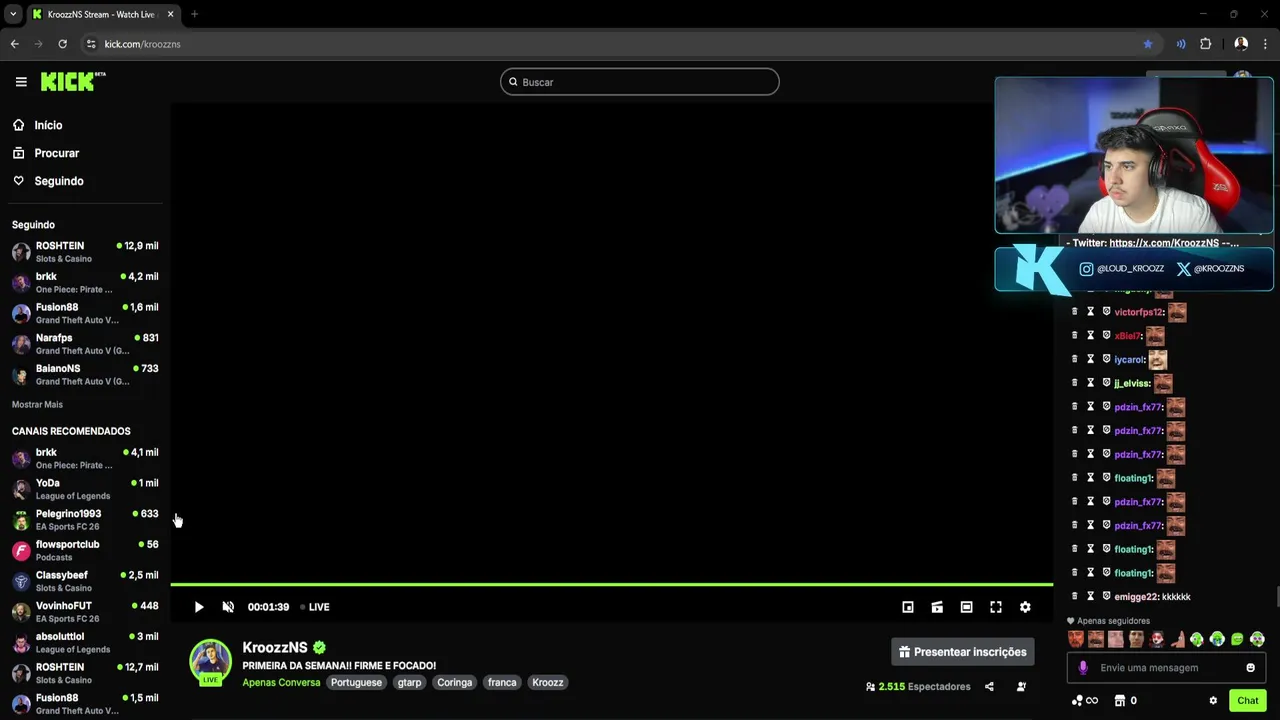Screen dimensions: 1280x720
Task: Expand Mostrar Mais in following list
Action: [x=37, y=405]
